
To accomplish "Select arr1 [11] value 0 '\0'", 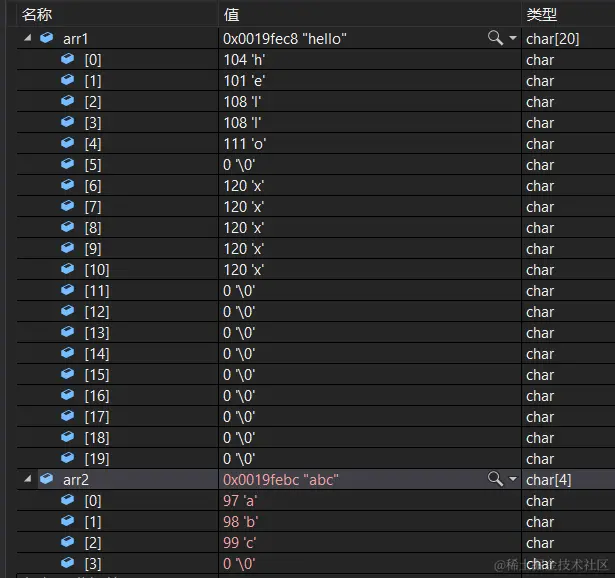I will [x=239, y=291].
